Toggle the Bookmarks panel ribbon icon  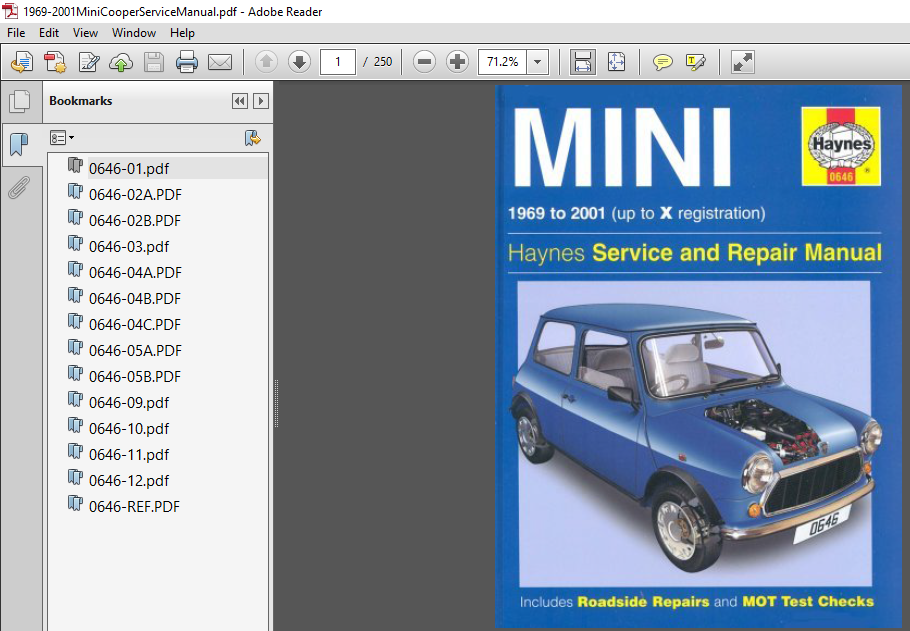[19, 144]
